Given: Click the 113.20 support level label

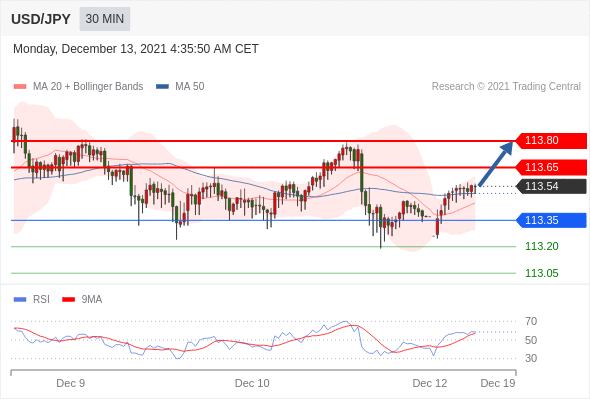Looking at the screenshot, I should [x=541, y=246].
